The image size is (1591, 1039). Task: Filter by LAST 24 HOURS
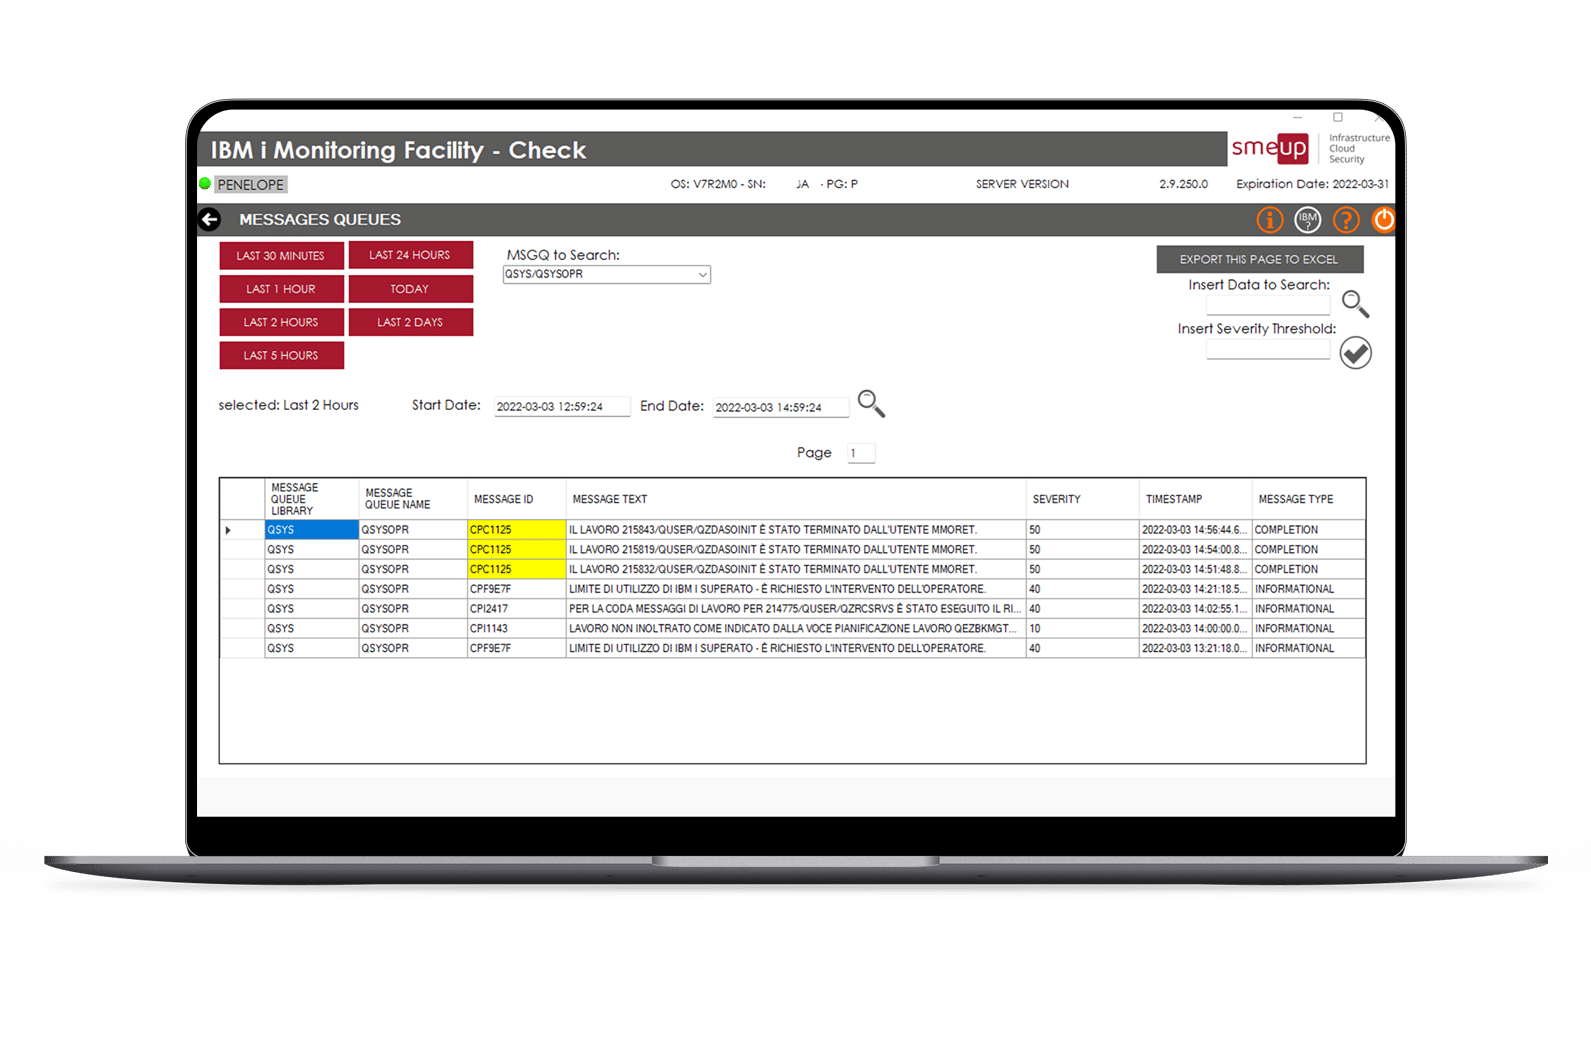(410, 255)
